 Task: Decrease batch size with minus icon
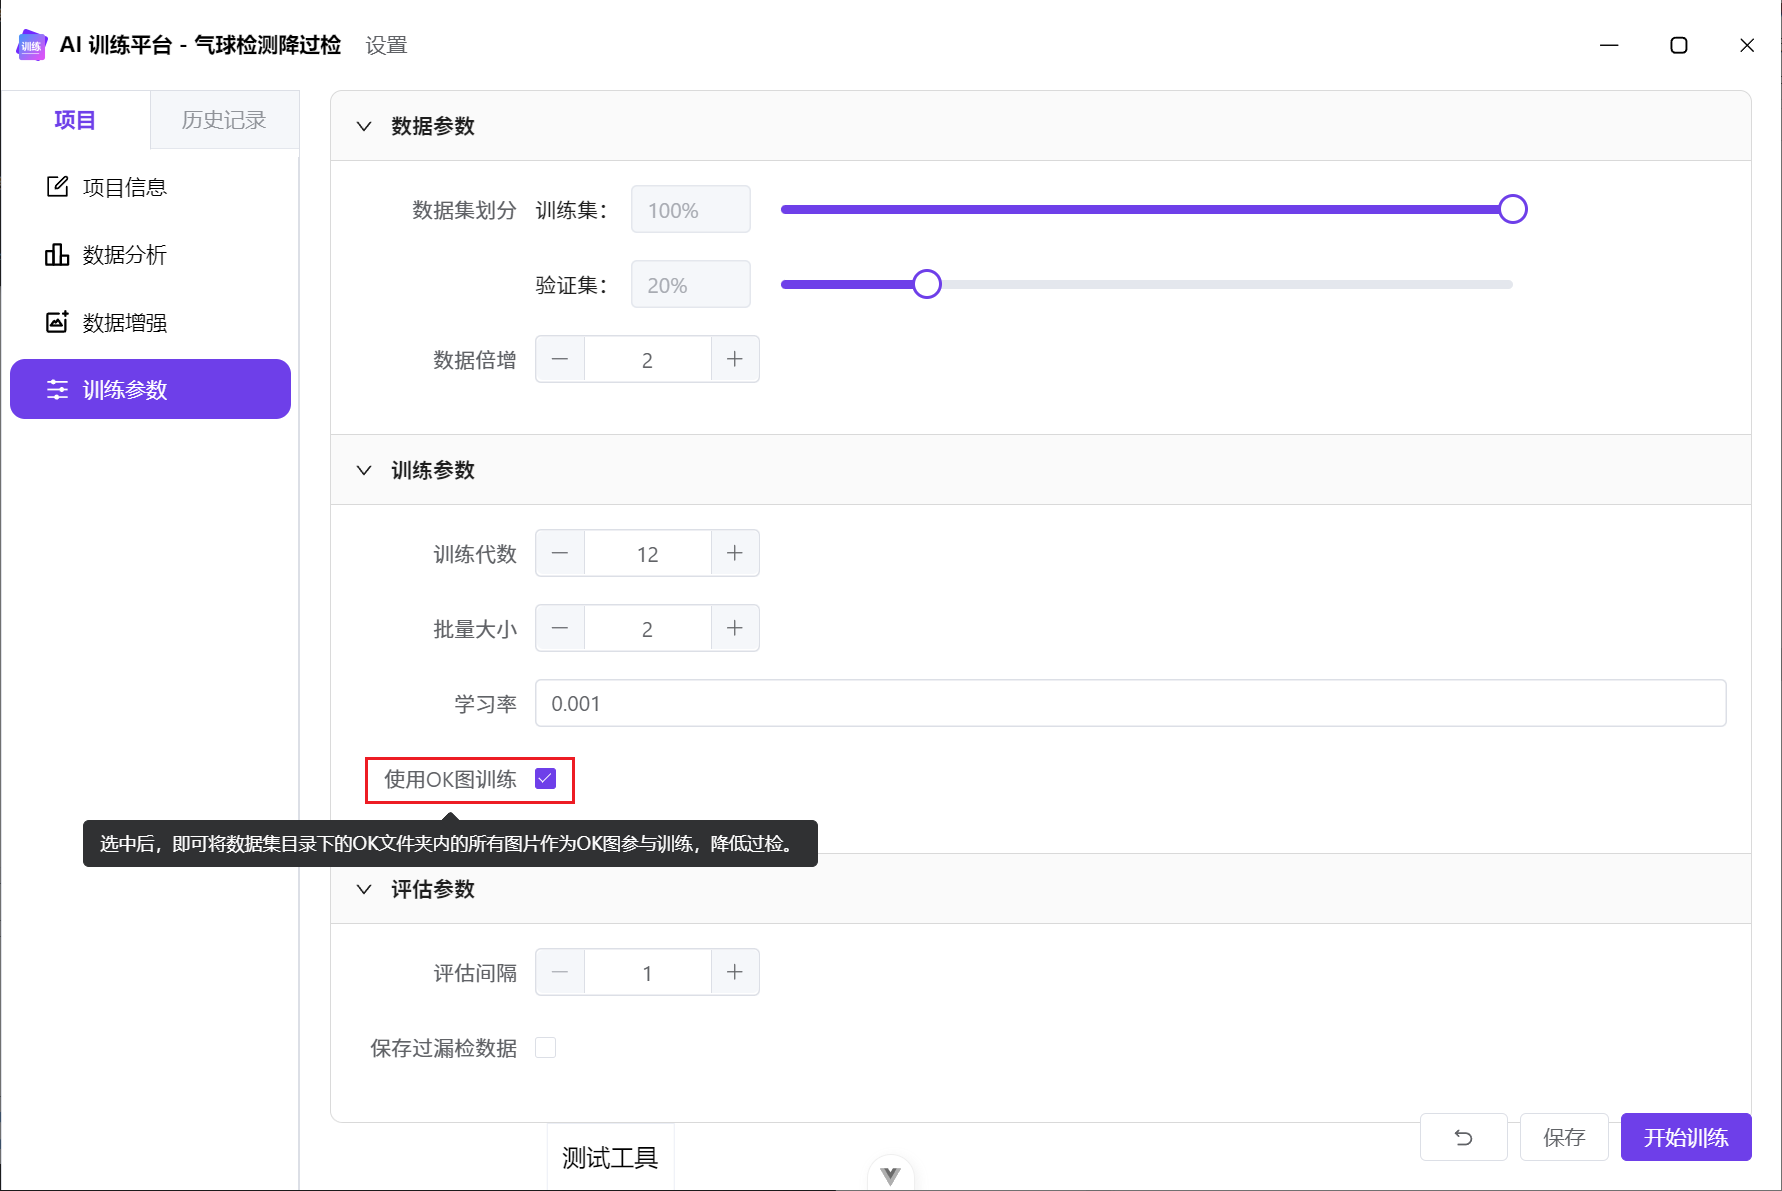(x=560, y=628)
